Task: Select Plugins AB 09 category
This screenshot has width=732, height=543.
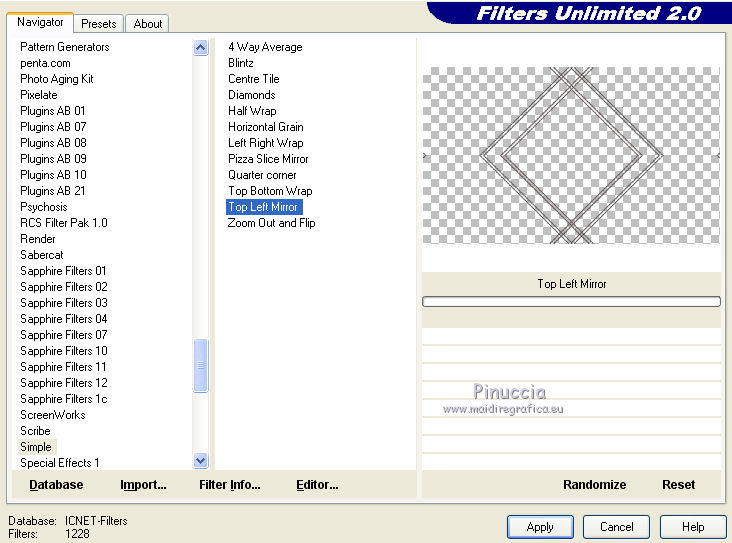Action: coord(53,159)
